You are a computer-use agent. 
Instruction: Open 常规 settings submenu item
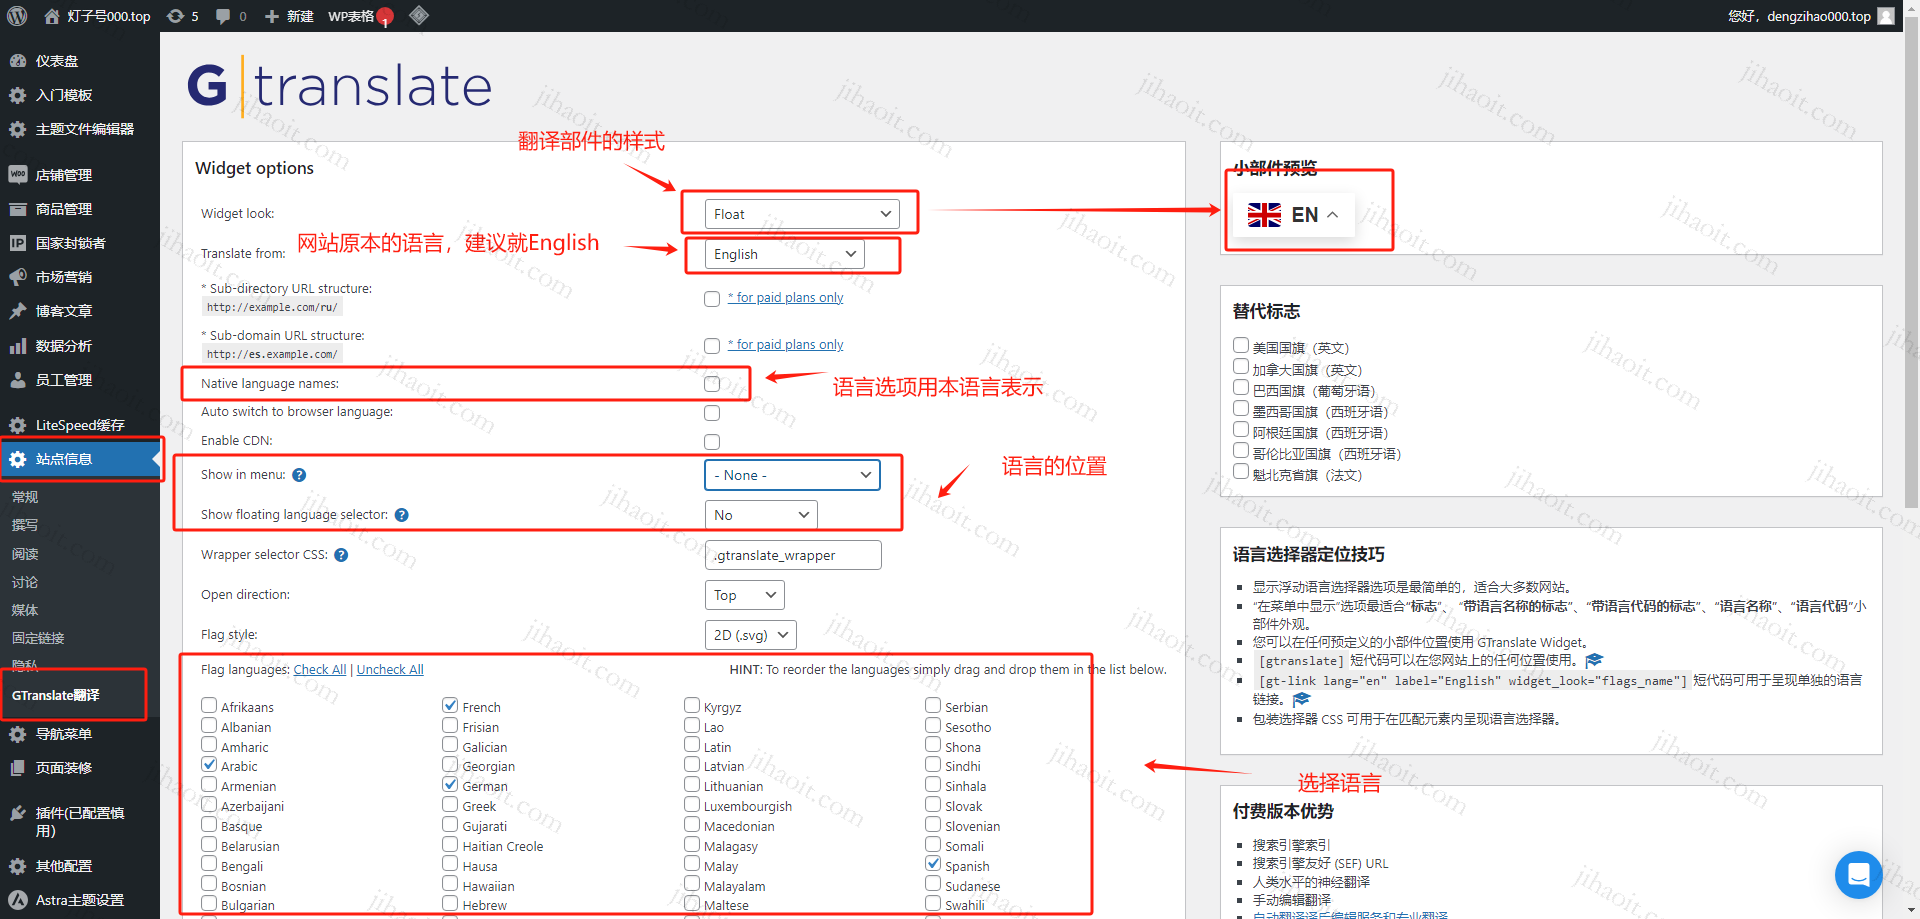point(25,497)
